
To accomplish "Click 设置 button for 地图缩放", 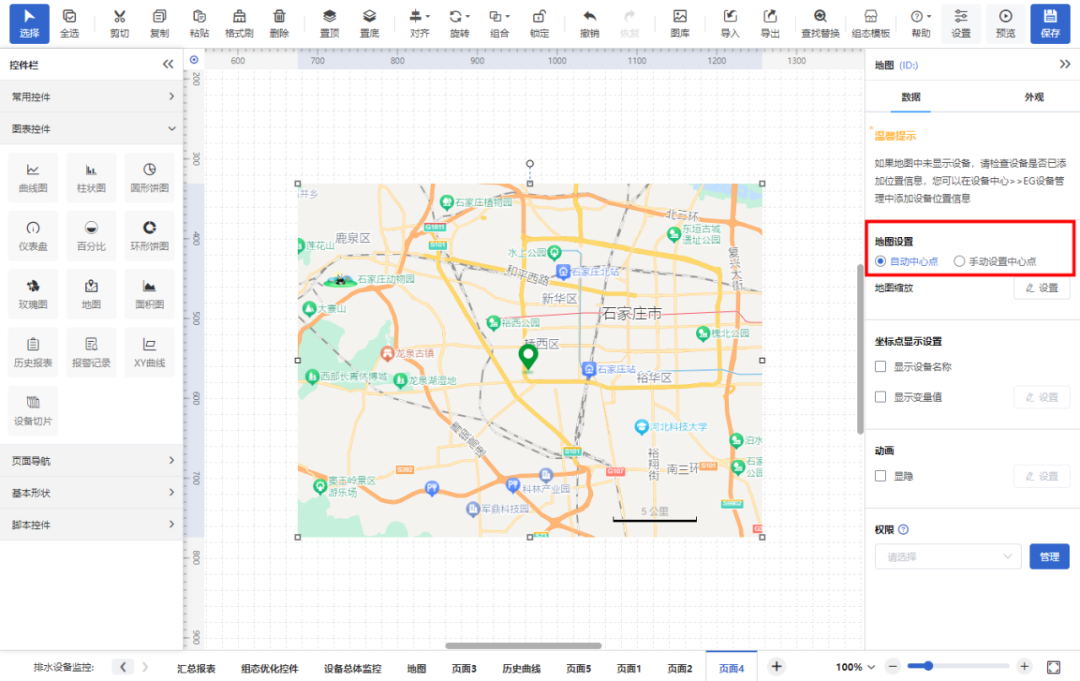I will click(x=1041, y=288).
